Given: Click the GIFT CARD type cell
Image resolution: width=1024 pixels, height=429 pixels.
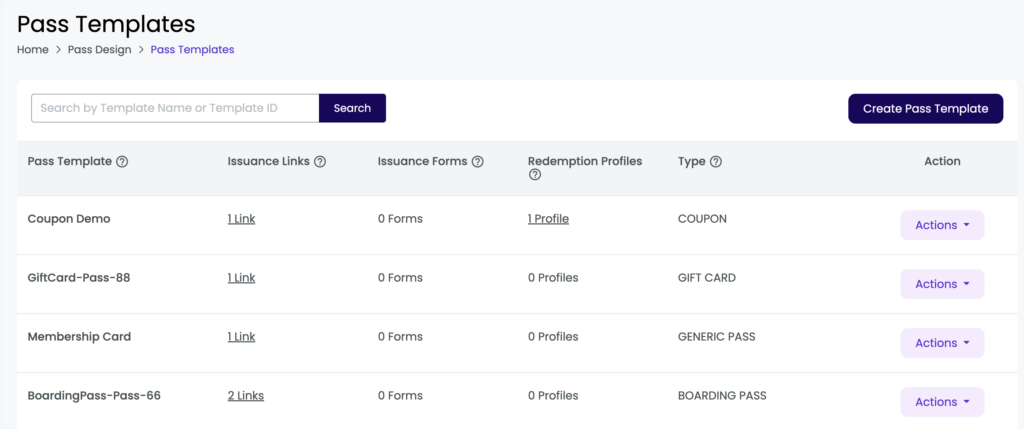Looking at the screenshot, I should tap(707, 278).
